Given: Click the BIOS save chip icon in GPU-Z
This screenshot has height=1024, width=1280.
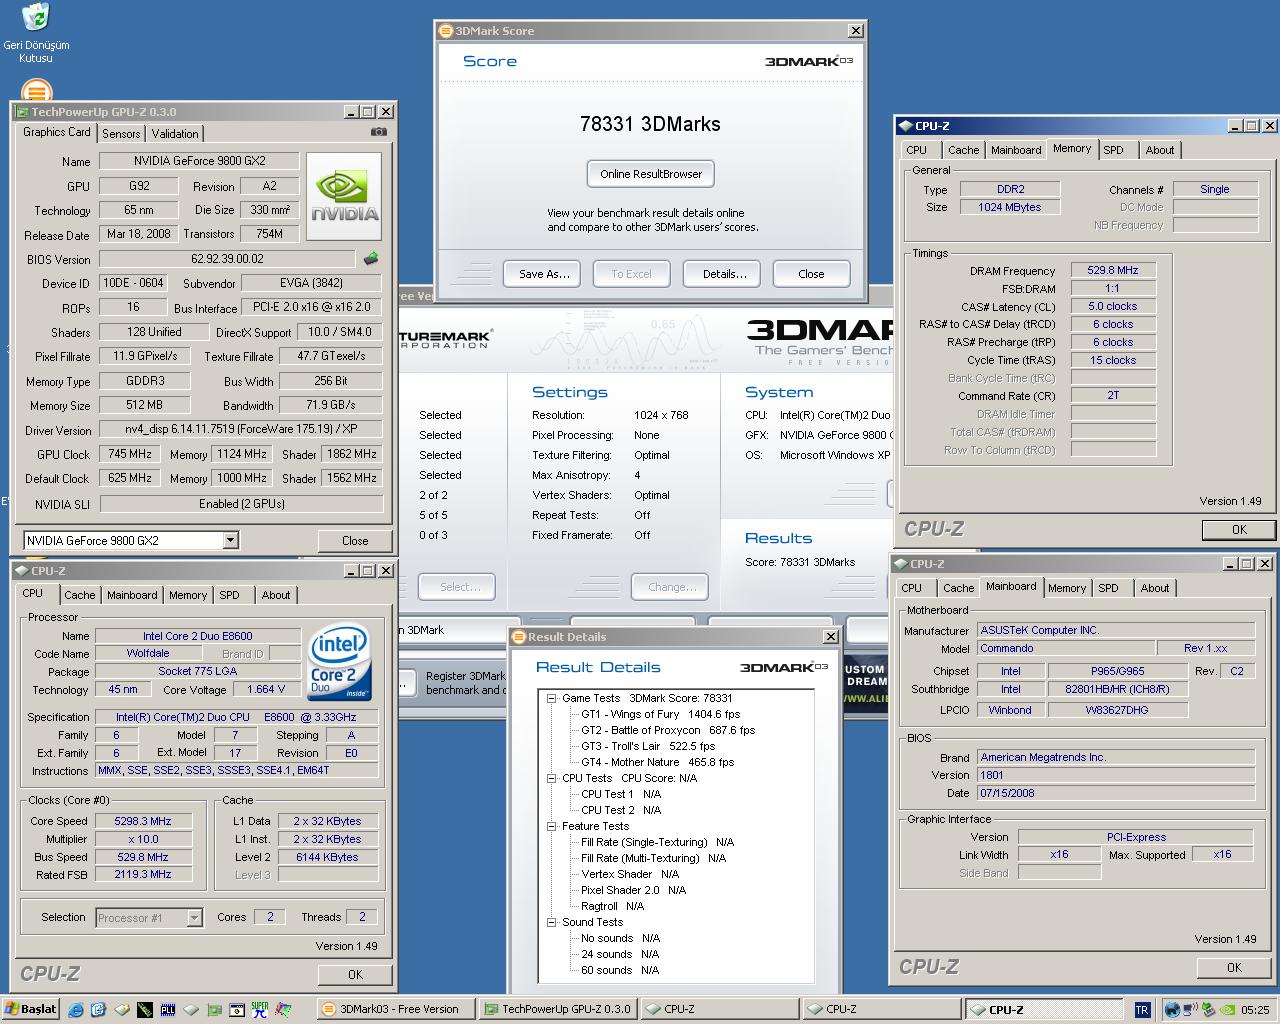Looking at the screenshot, I should click(x=371, y=259).
